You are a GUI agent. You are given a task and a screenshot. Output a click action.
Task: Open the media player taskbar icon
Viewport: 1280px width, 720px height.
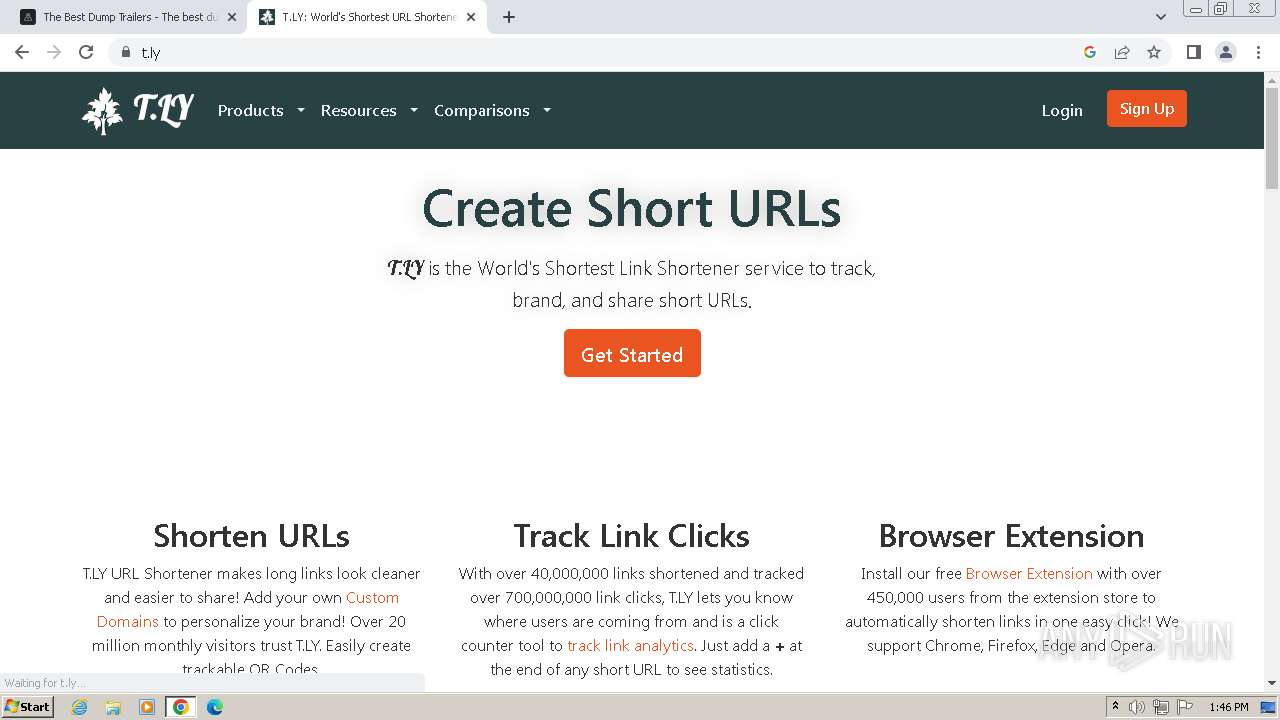[x=147, y=707]
